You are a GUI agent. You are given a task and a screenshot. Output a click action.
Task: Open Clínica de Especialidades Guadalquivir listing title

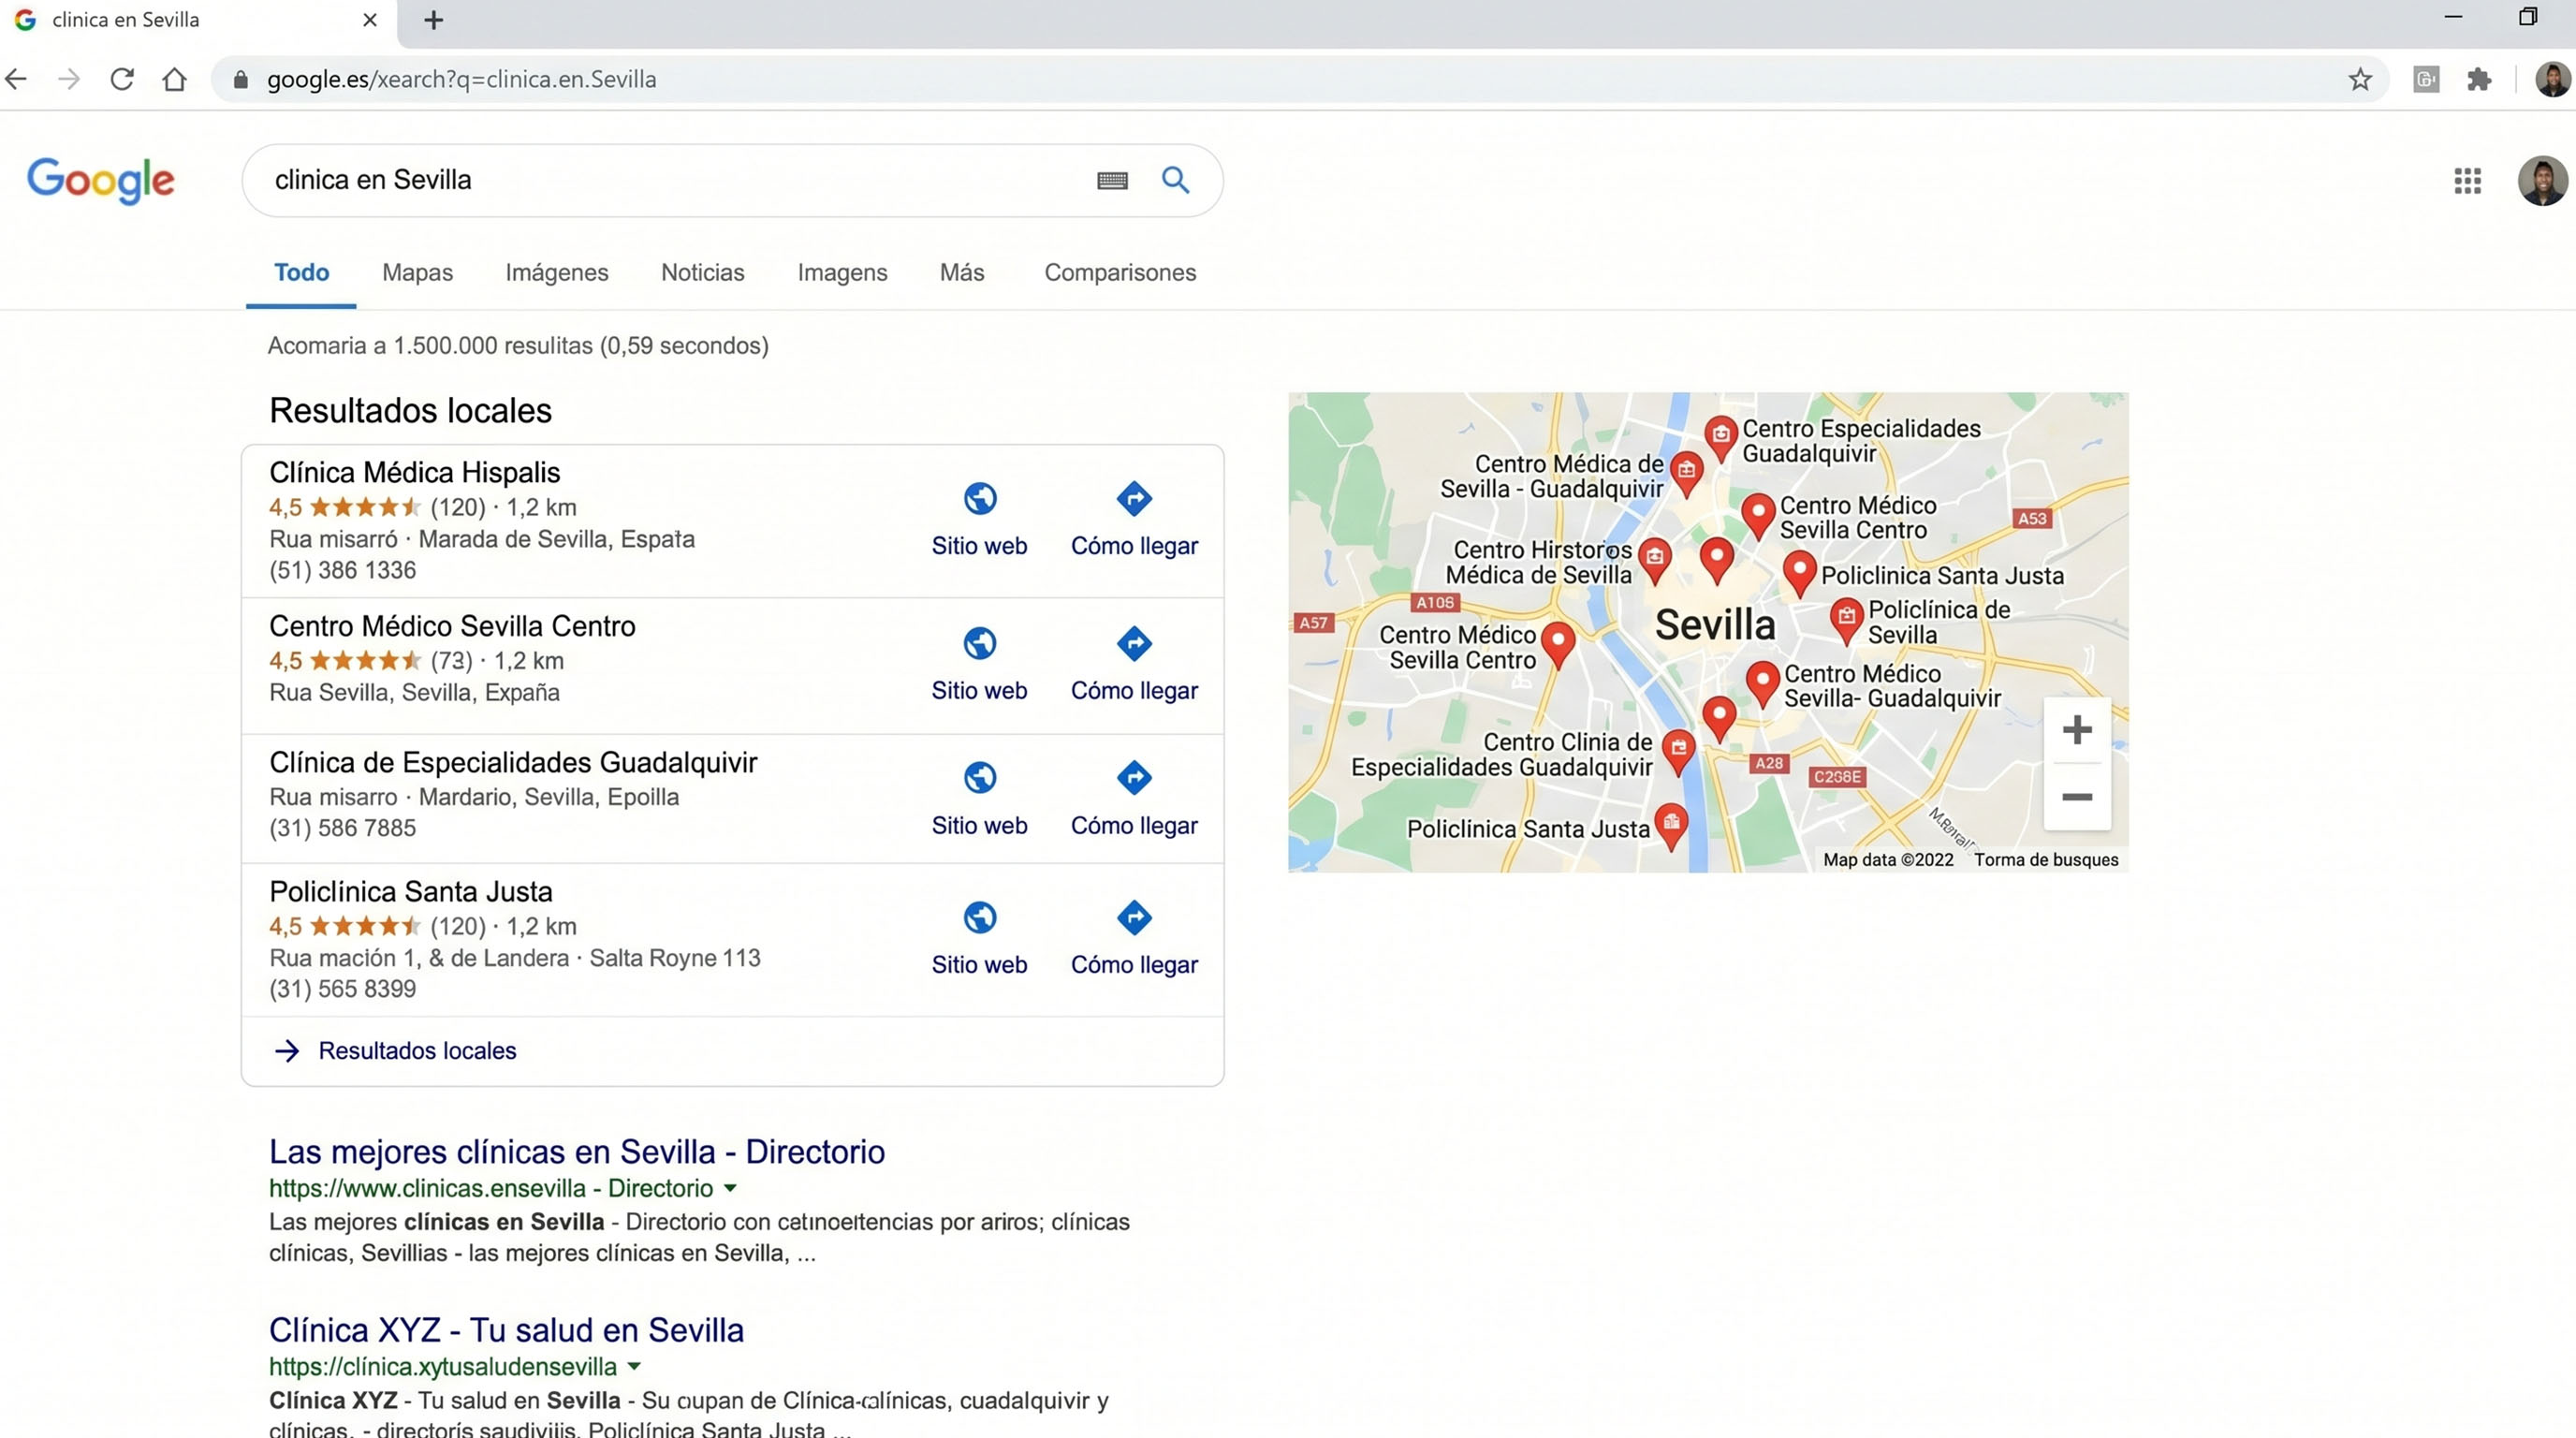coord(513,763)
